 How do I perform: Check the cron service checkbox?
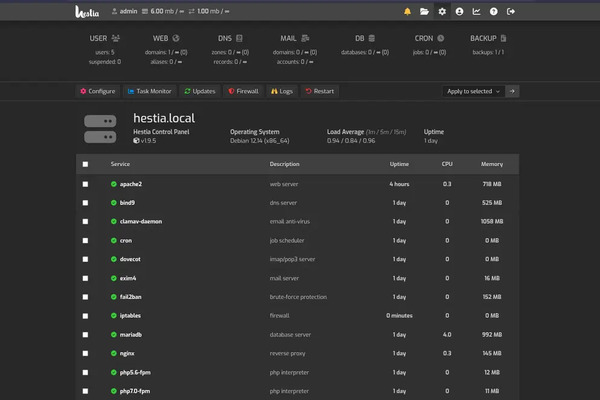(85, 240)
